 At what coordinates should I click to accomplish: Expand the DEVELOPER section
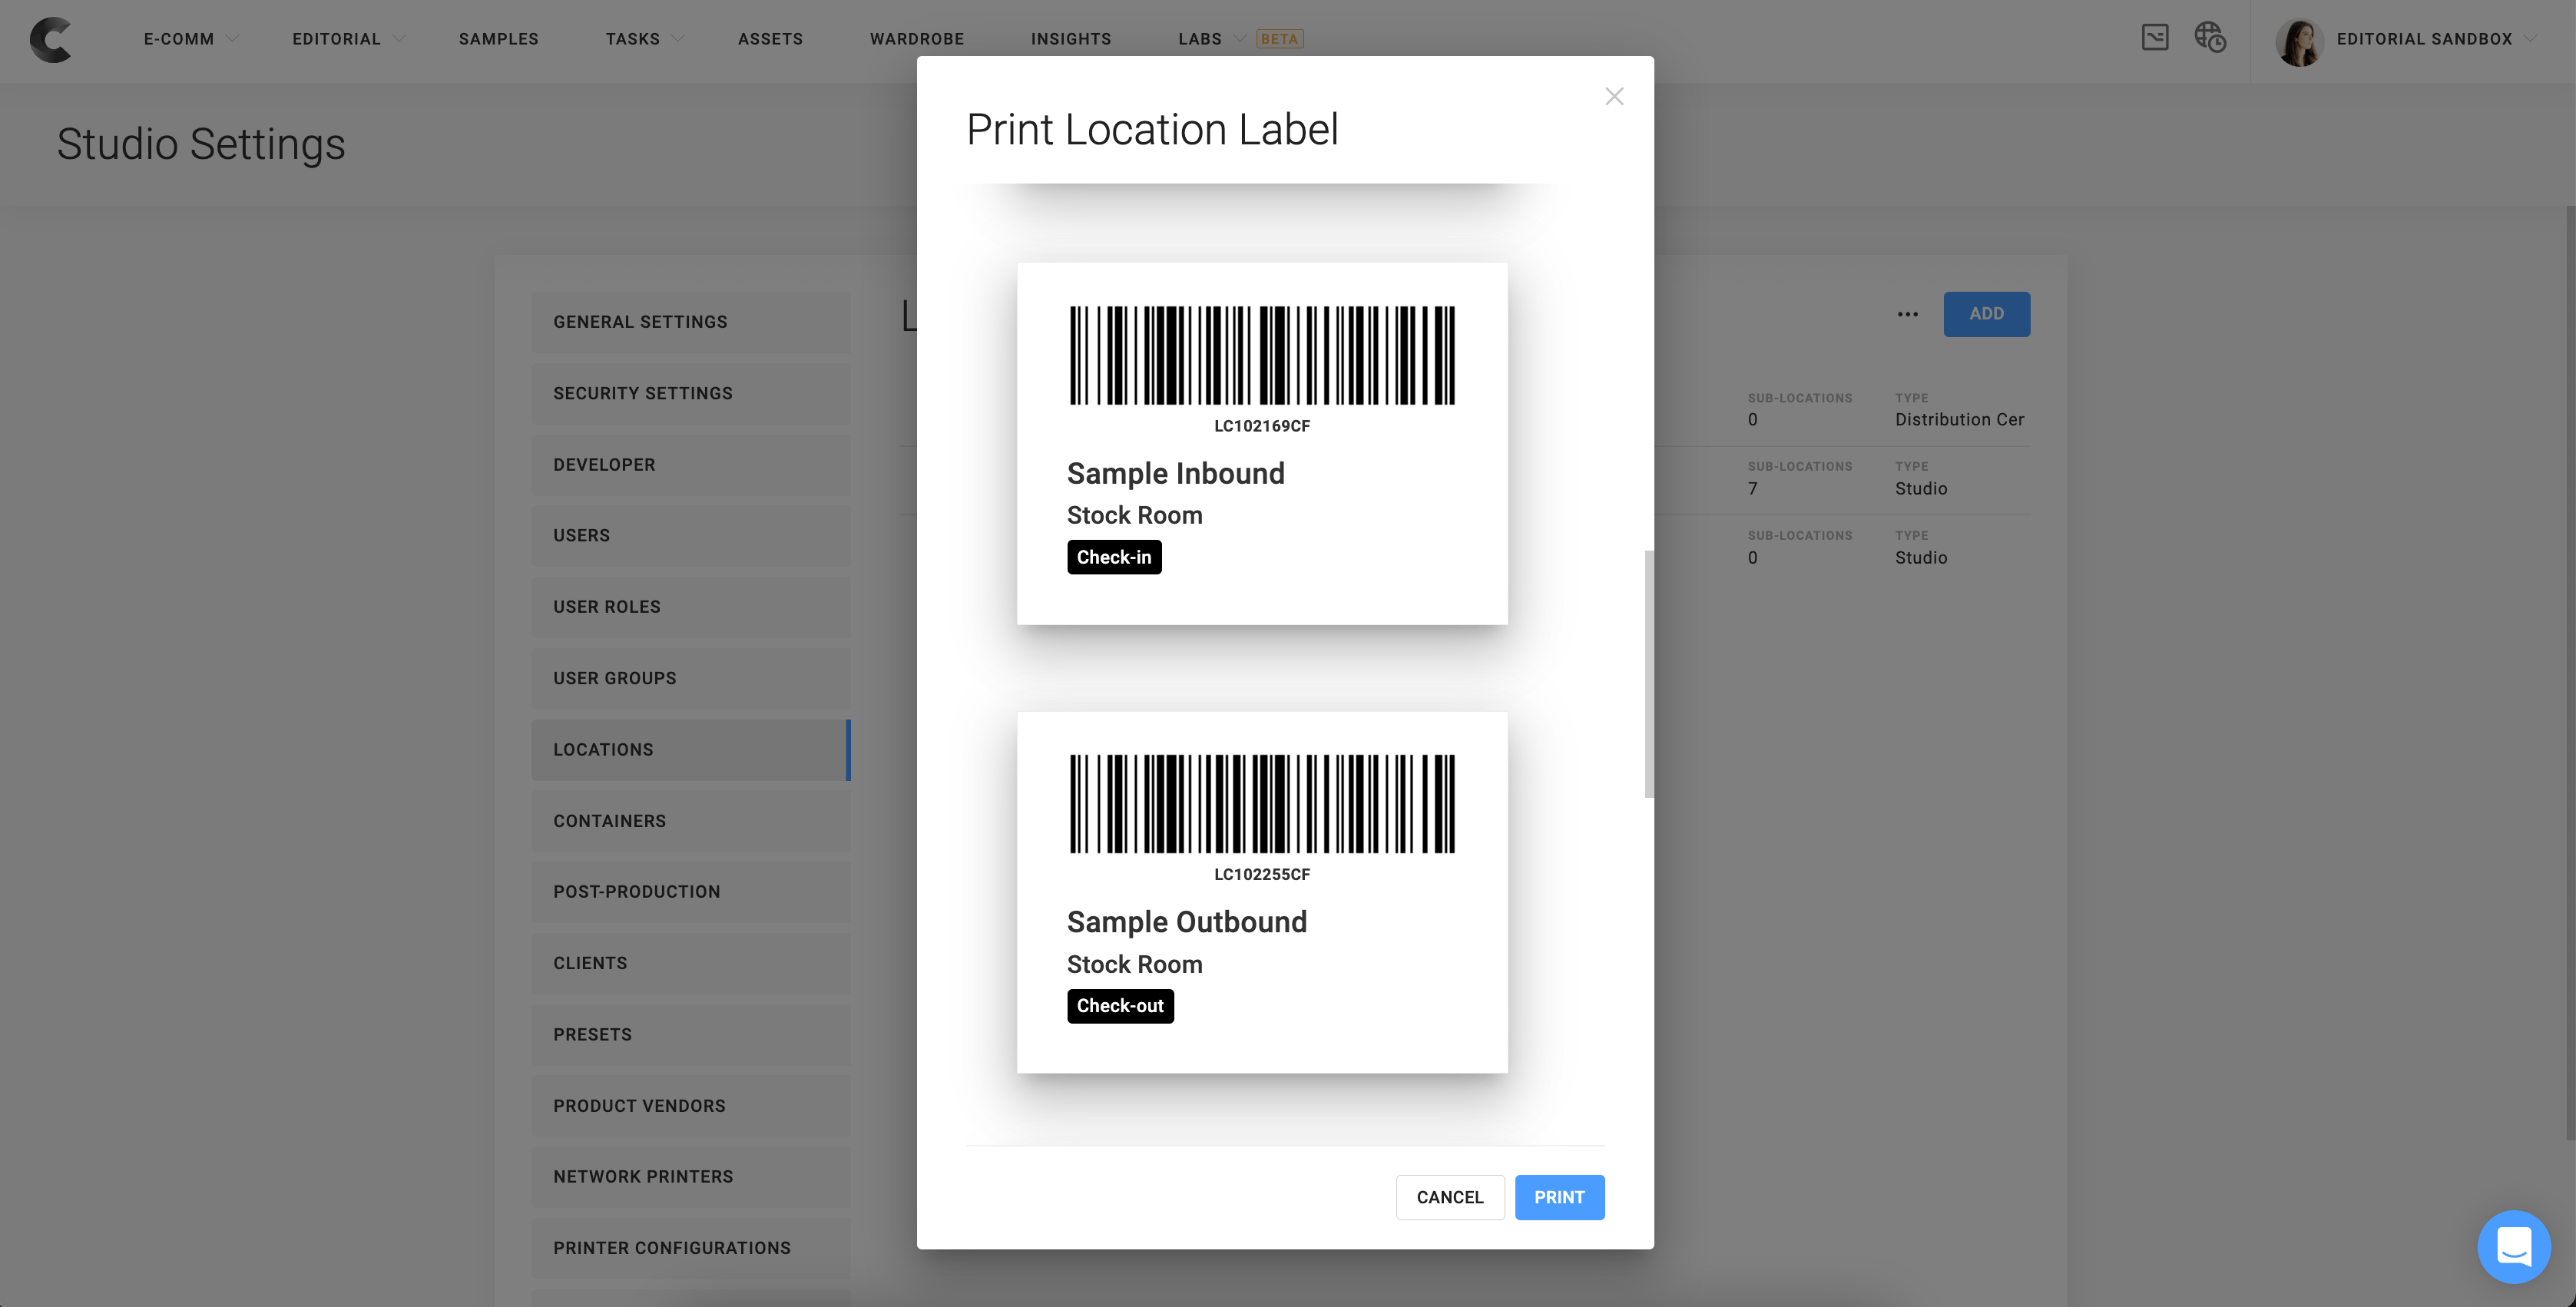point(604,465)
